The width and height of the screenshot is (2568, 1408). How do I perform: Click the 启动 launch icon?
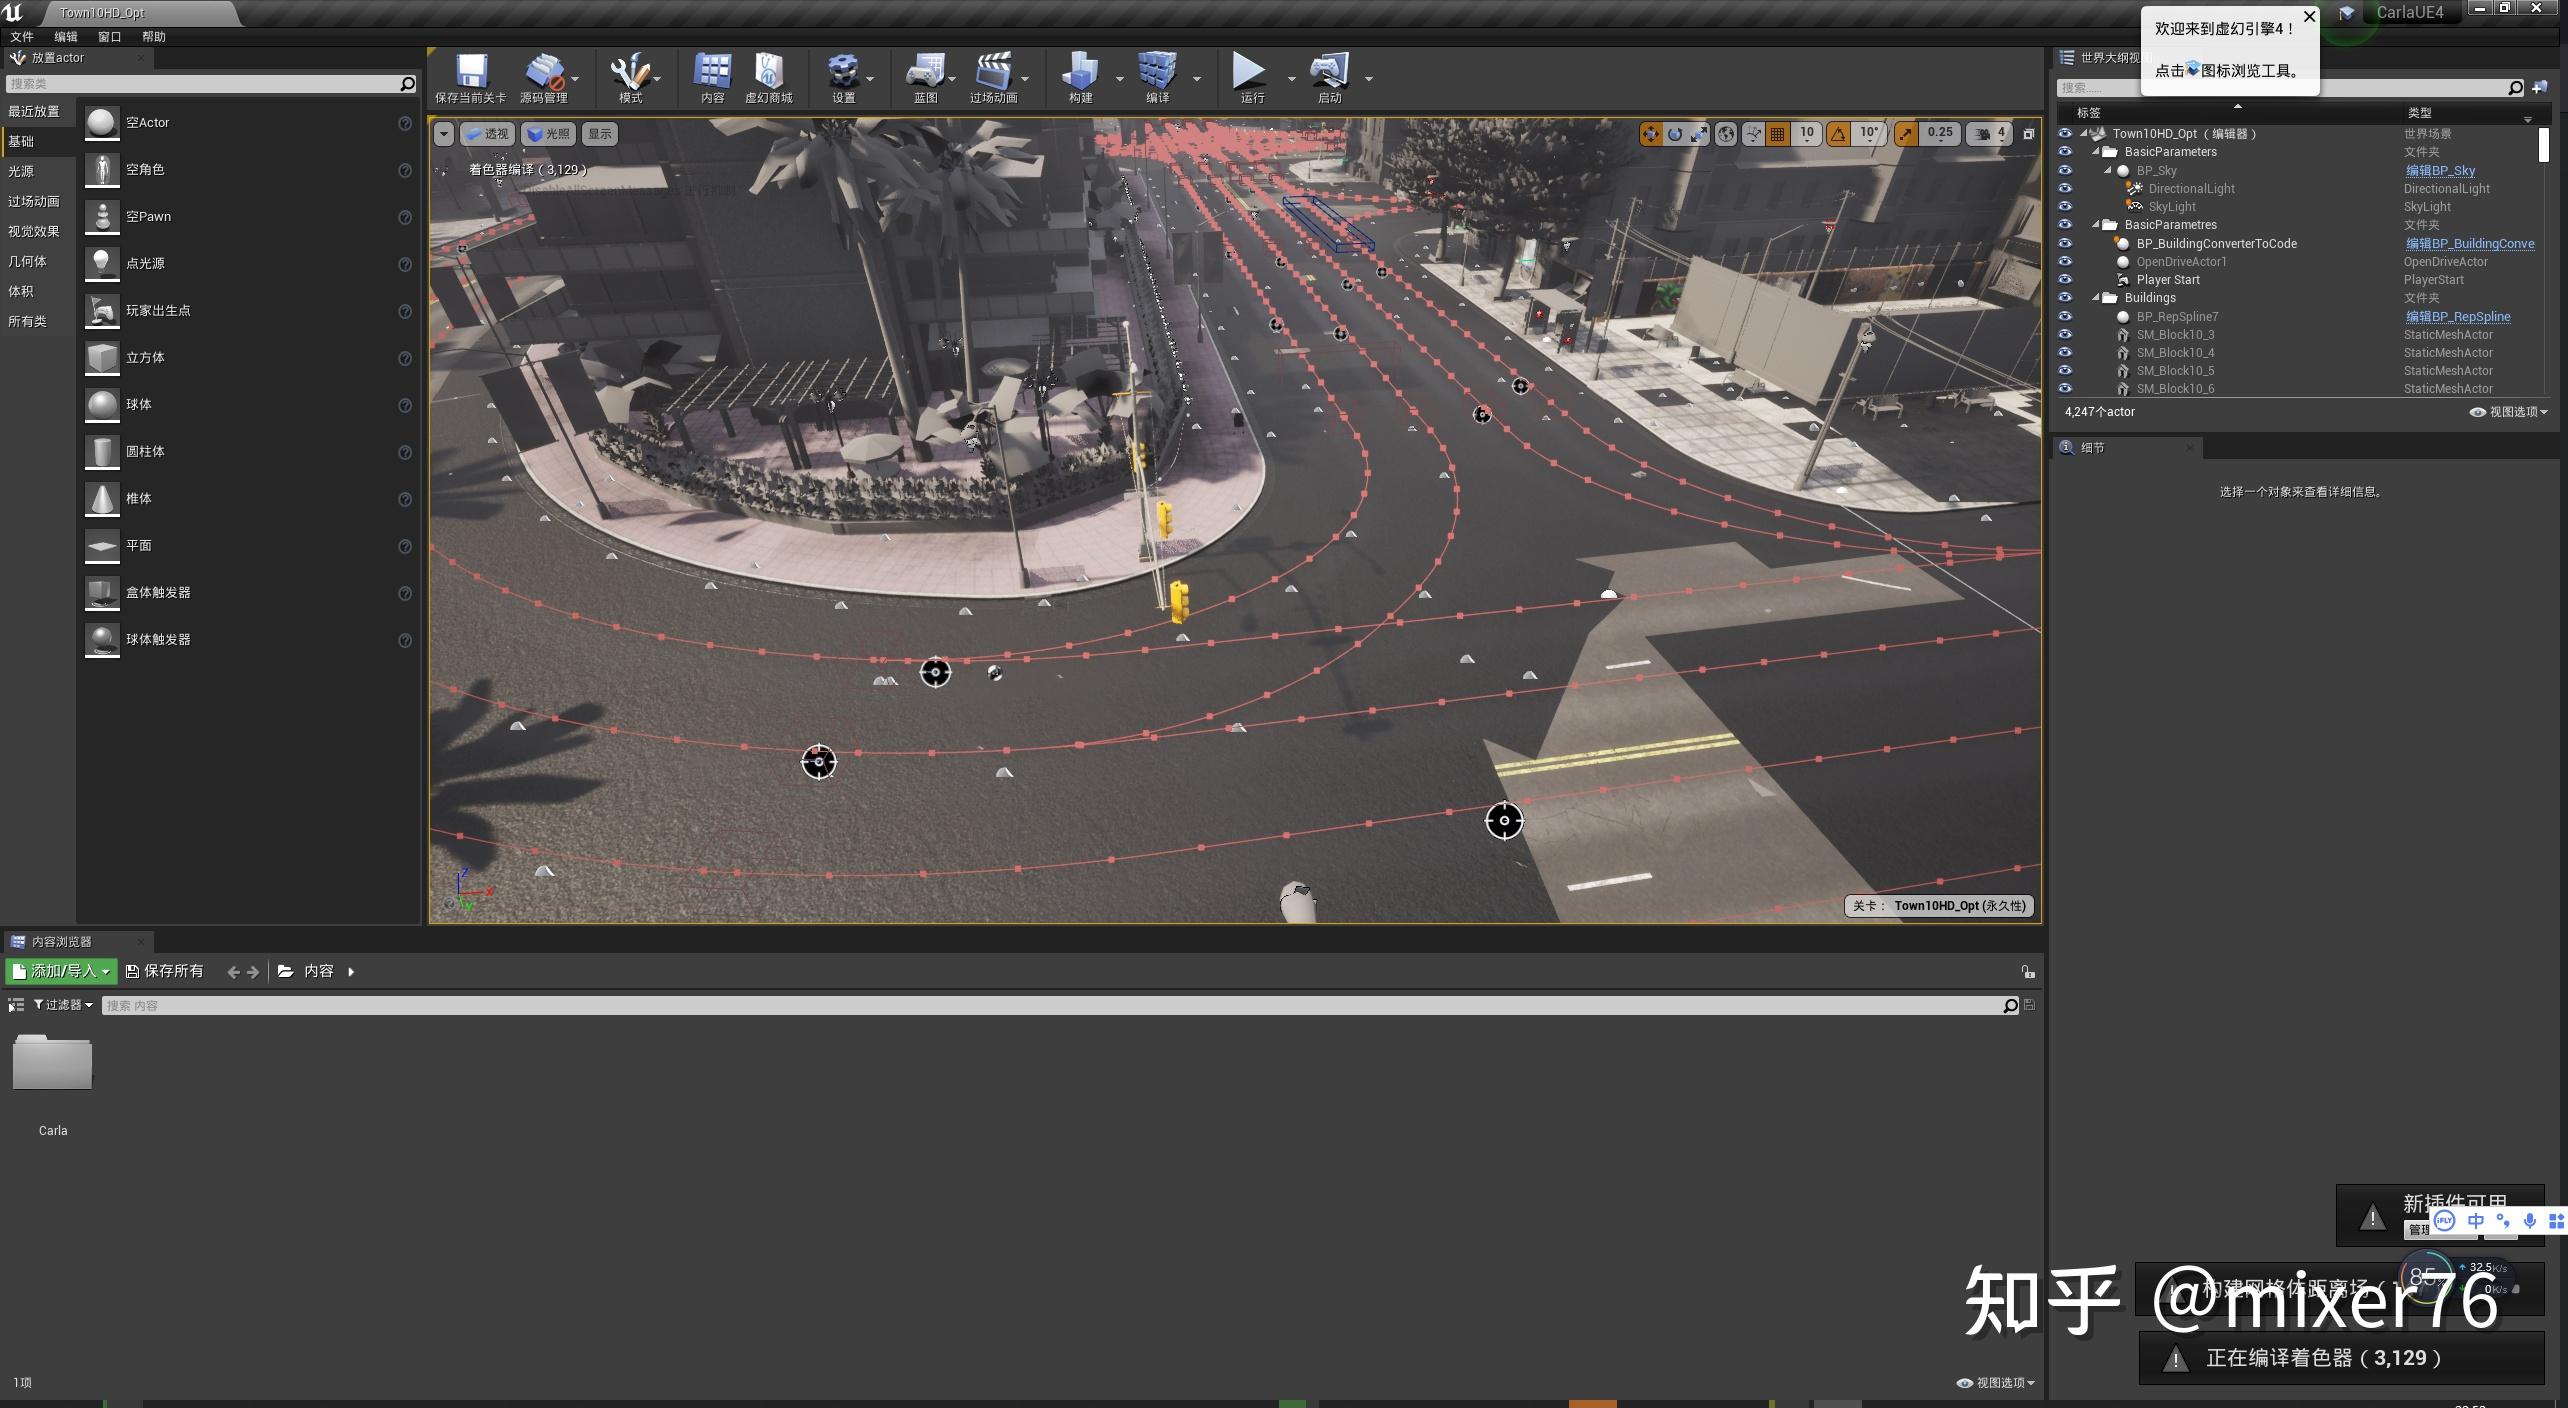pos(1329,78)
